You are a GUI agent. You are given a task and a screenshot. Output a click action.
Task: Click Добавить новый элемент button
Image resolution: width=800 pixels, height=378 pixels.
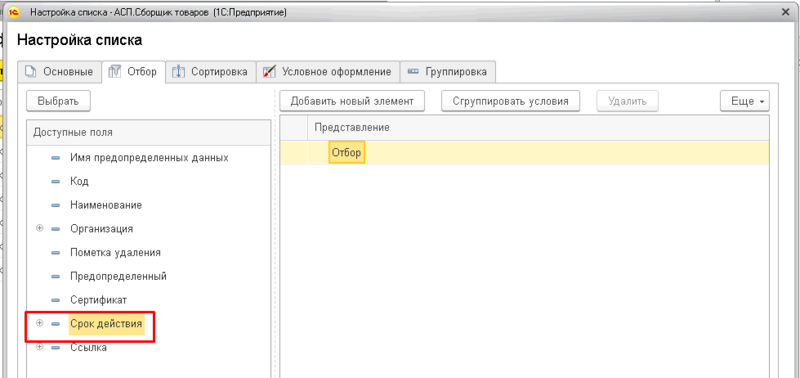point(352,101)
